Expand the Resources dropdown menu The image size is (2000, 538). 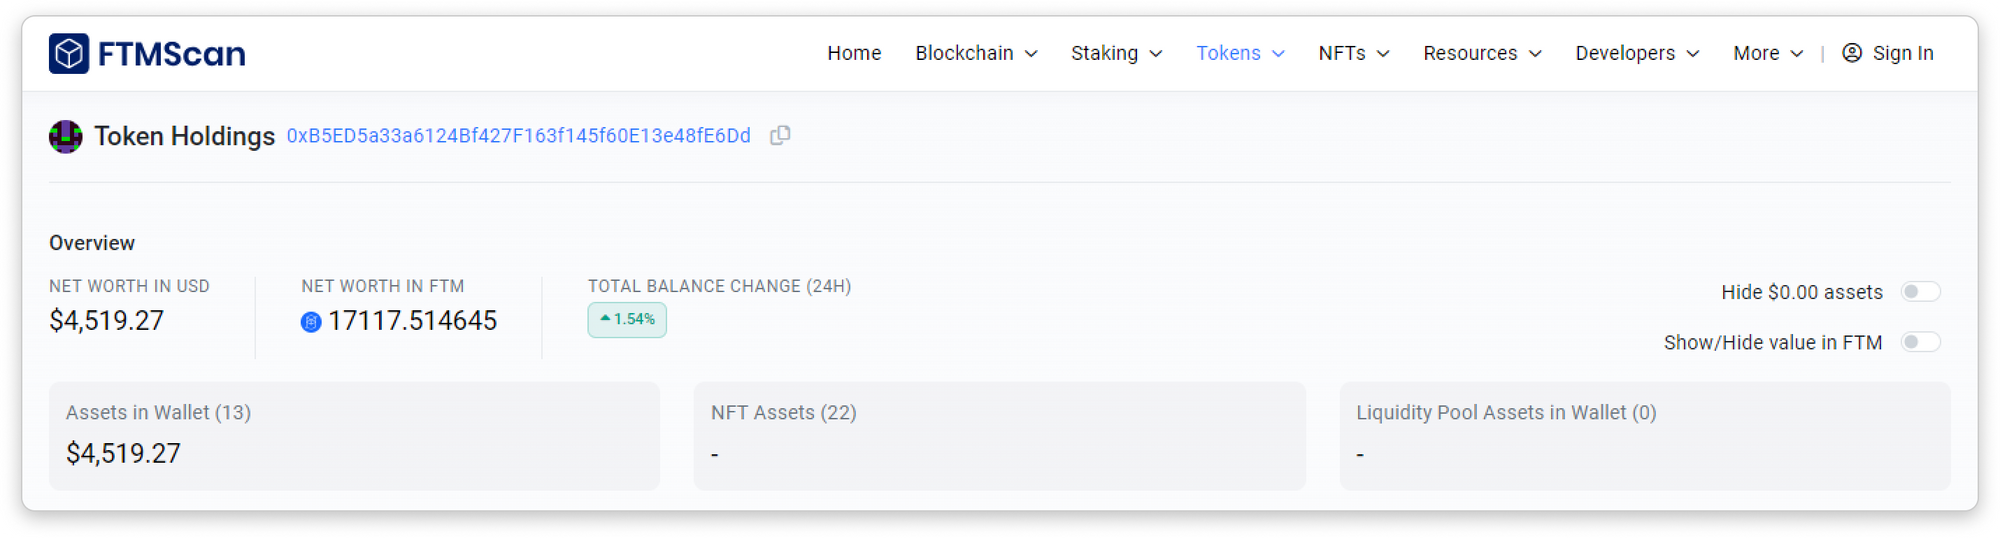(1482, 53)
